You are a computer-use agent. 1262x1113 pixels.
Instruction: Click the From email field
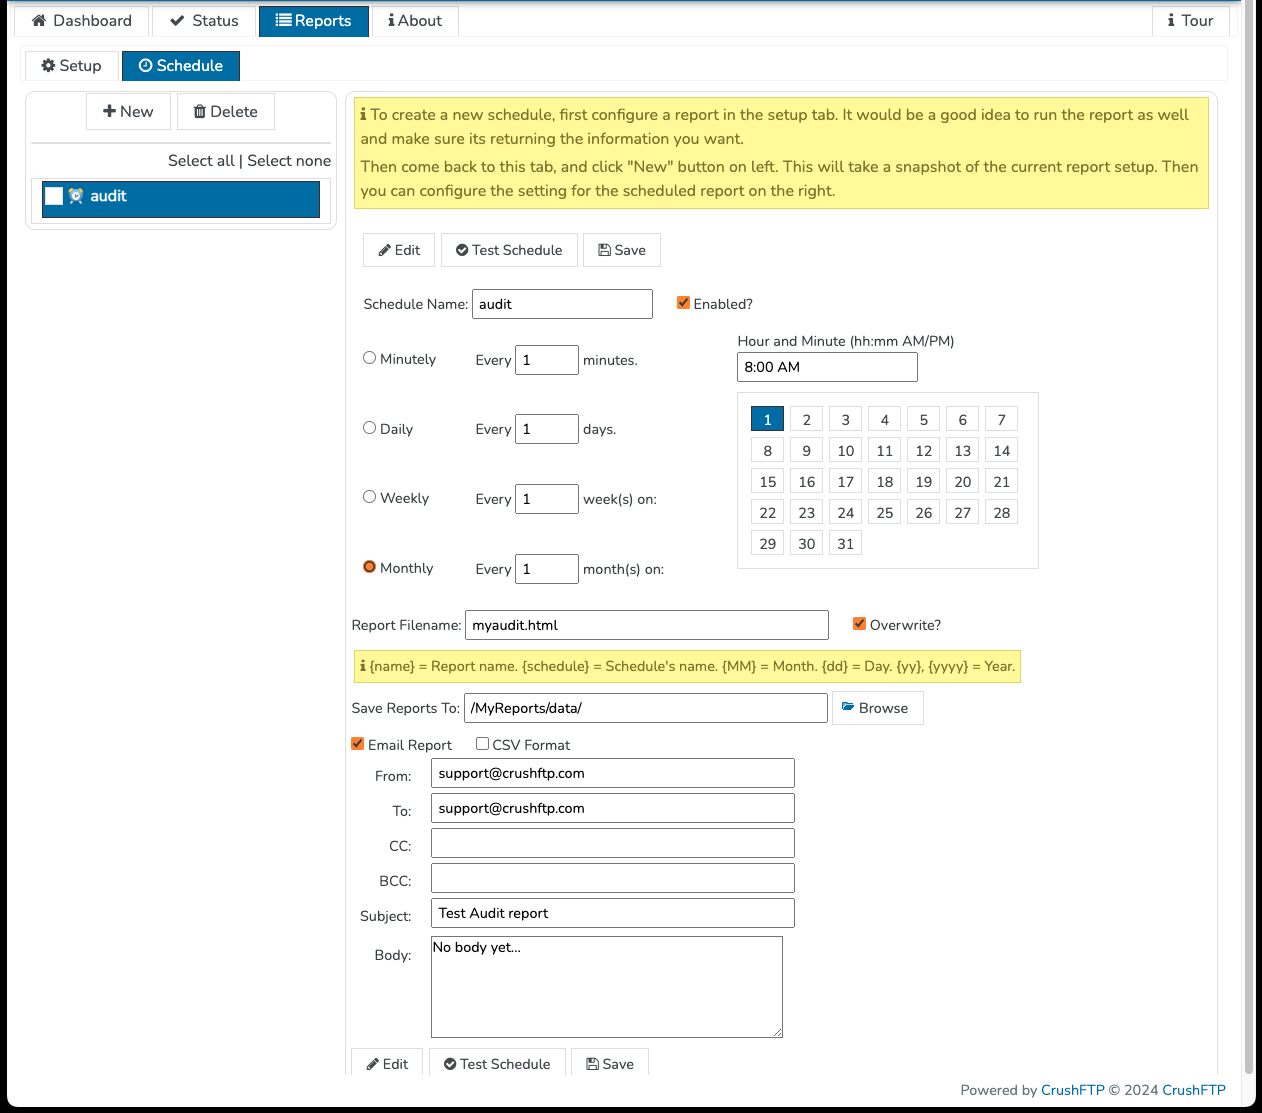point(613,773)
